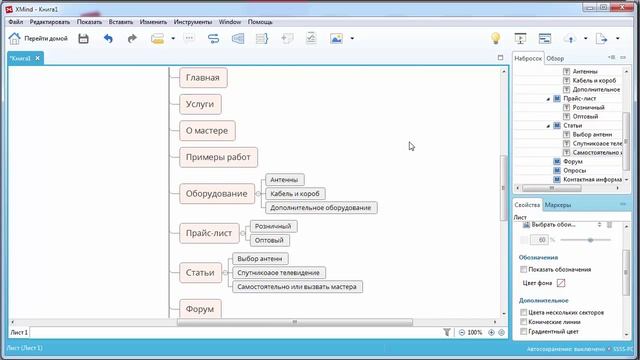Select the О мастере topic
Screen dimensions: 640x360
coord(207,131)
